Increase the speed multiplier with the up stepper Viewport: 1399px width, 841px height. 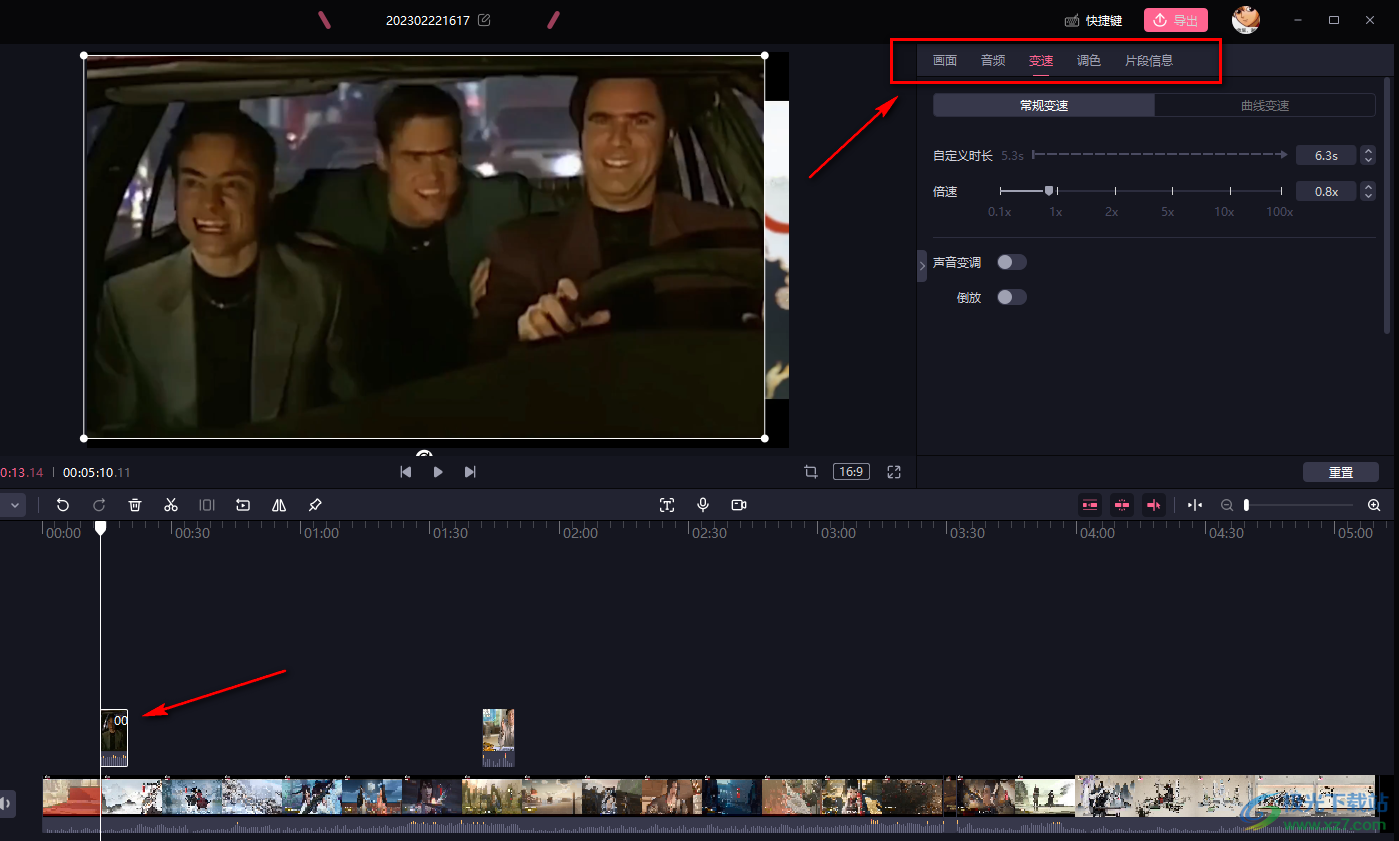coord(1369,187)
